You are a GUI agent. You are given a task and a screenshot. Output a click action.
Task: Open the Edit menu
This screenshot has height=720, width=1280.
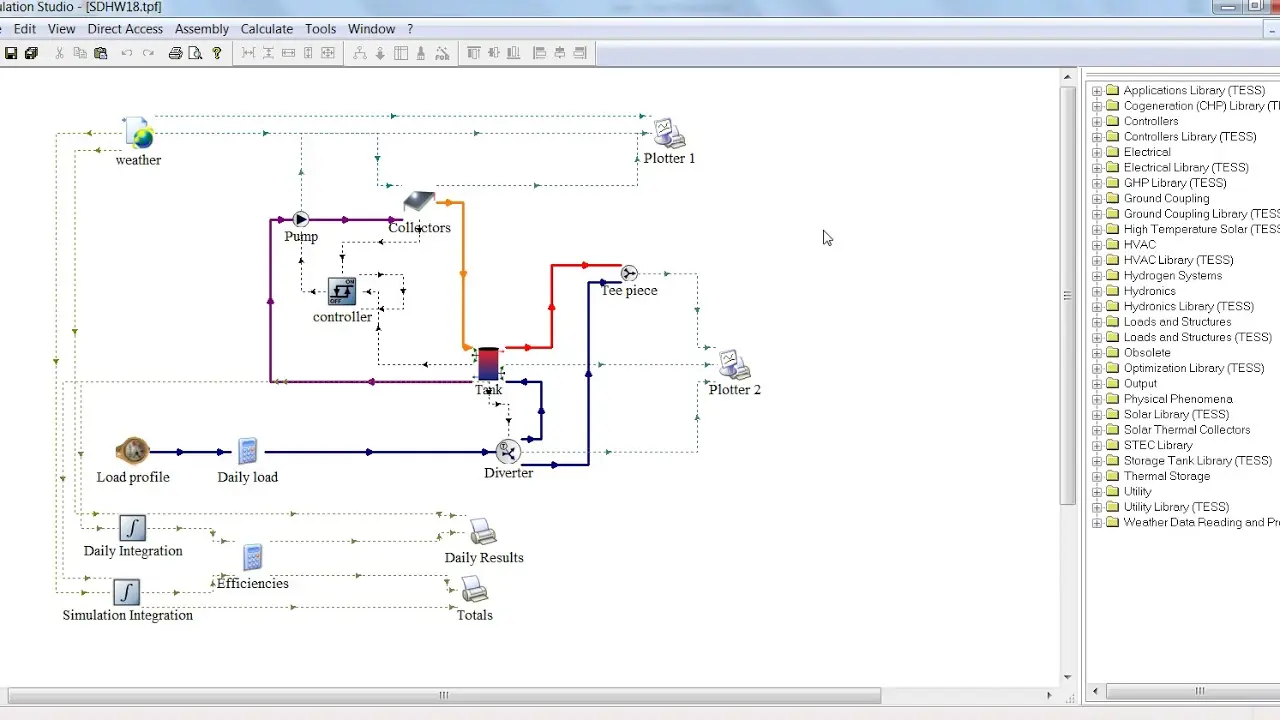point(25,29)
